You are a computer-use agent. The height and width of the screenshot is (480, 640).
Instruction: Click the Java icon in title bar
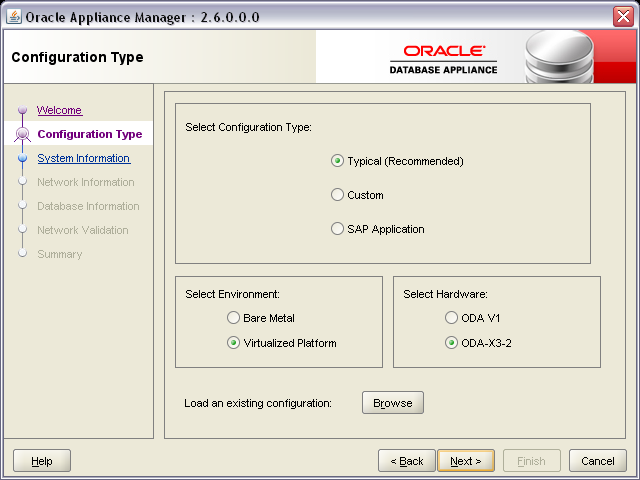pyautogui.click(x=13, y=17)
